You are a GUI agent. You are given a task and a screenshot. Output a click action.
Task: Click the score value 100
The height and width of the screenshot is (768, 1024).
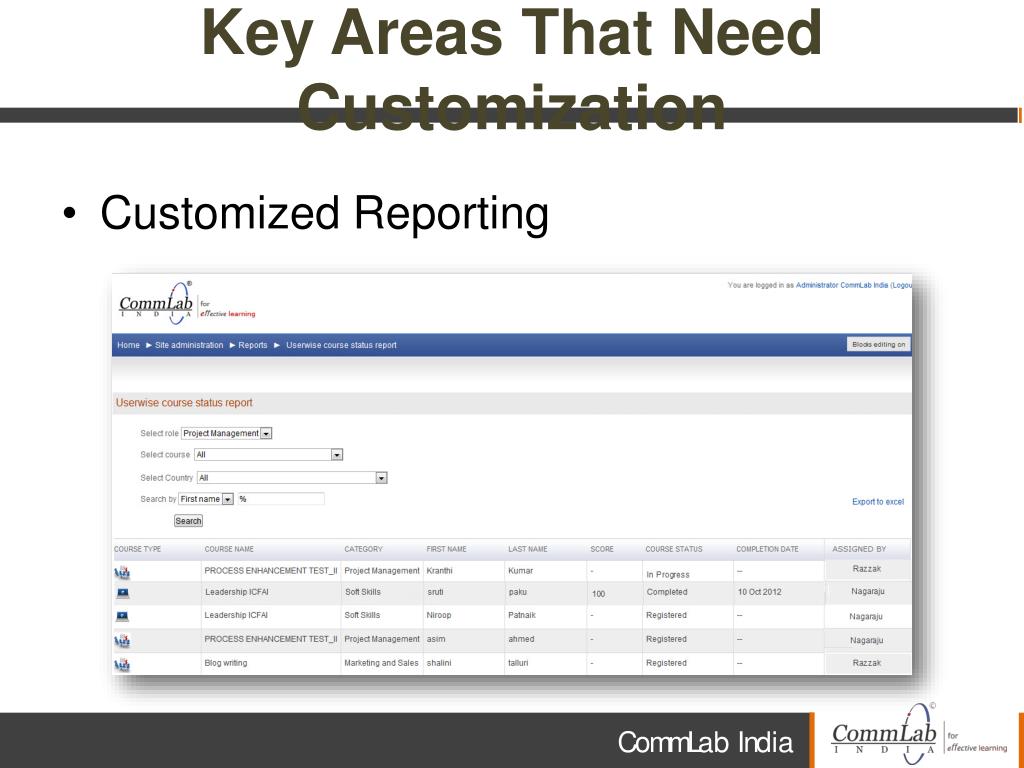point(598,594)
